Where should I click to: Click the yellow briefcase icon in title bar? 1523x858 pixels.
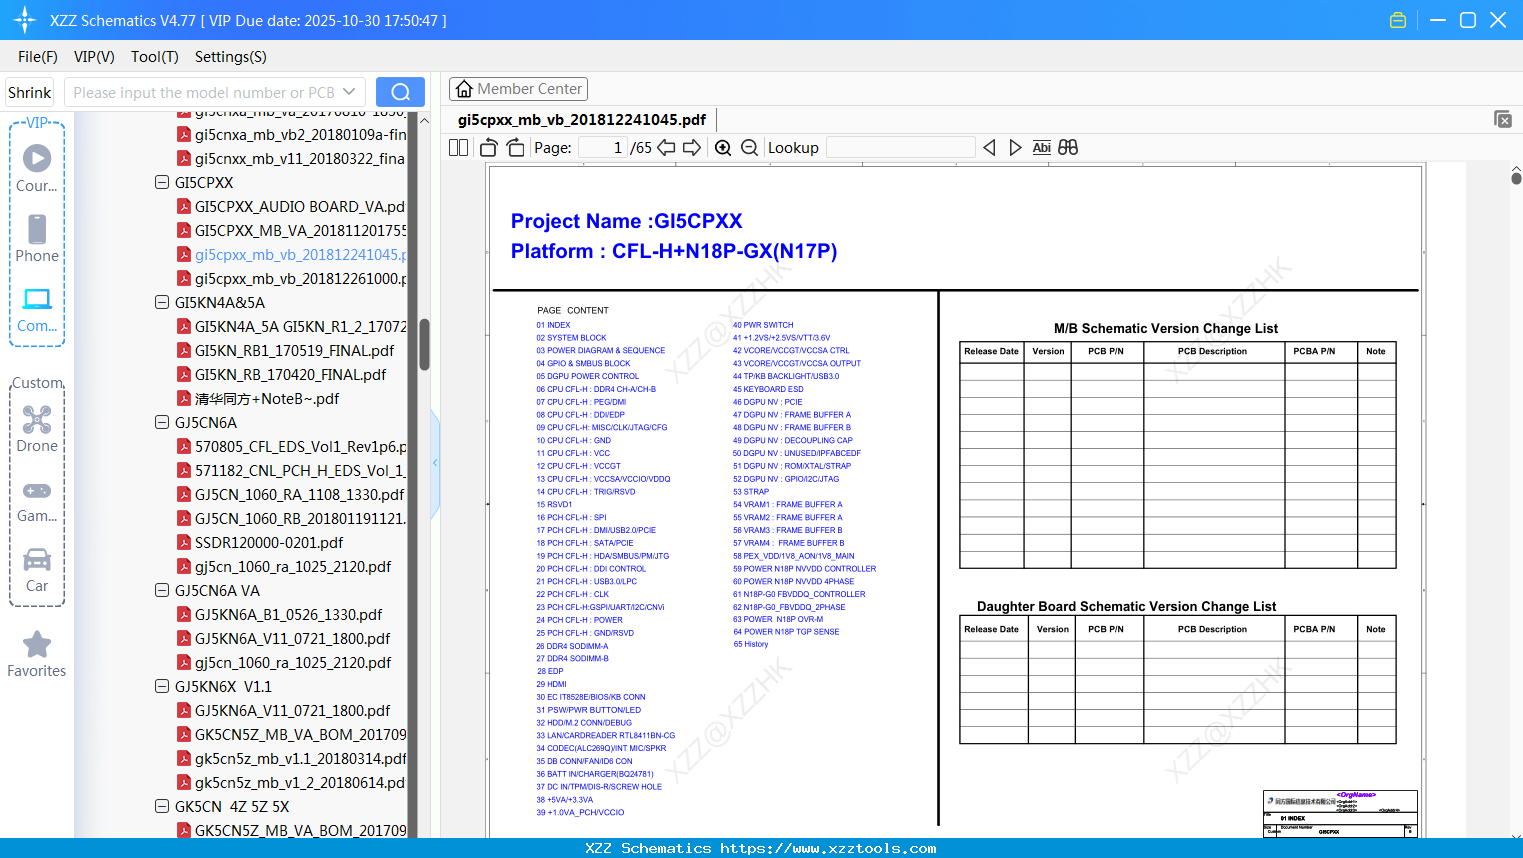[x=1398, y=20]
